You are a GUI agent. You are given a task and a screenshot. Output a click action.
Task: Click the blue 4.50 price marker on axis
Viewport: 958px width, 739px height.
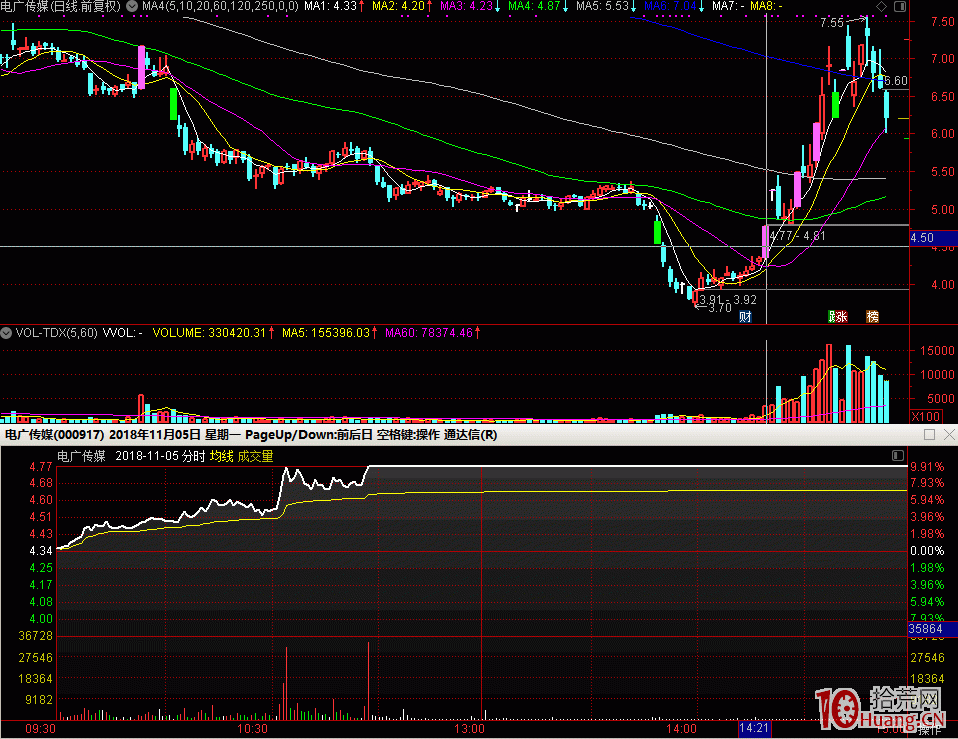click(933, 238)
